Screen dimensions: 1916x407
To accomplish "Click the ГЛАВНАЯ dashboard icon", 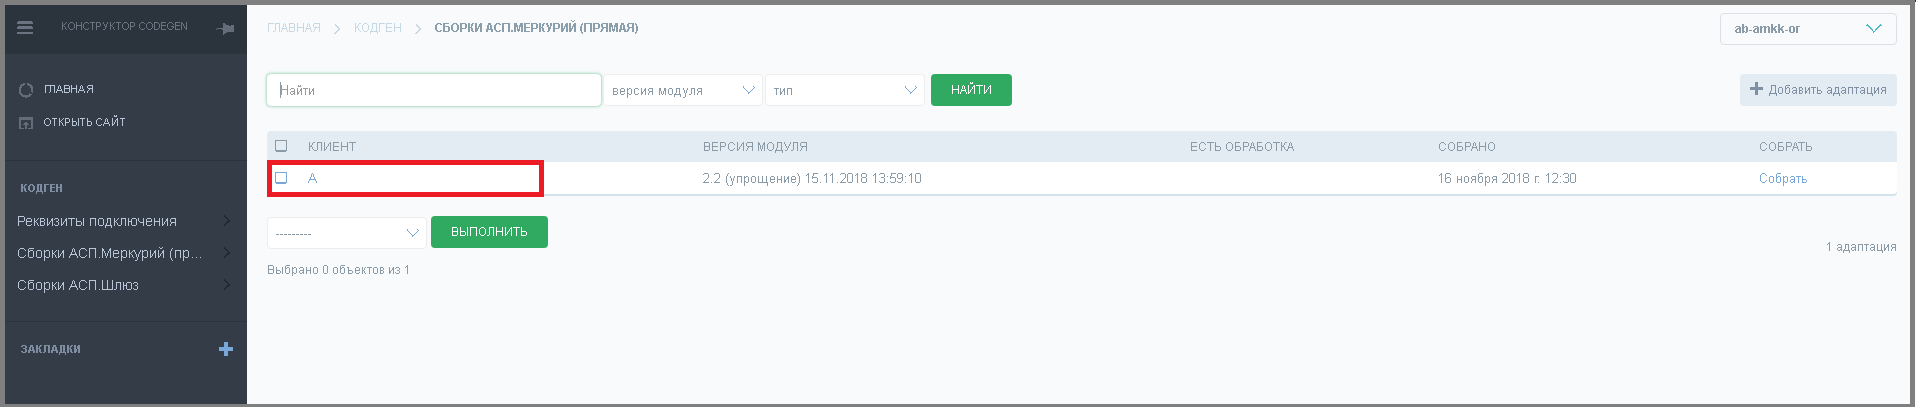I will tap(26, 90).
